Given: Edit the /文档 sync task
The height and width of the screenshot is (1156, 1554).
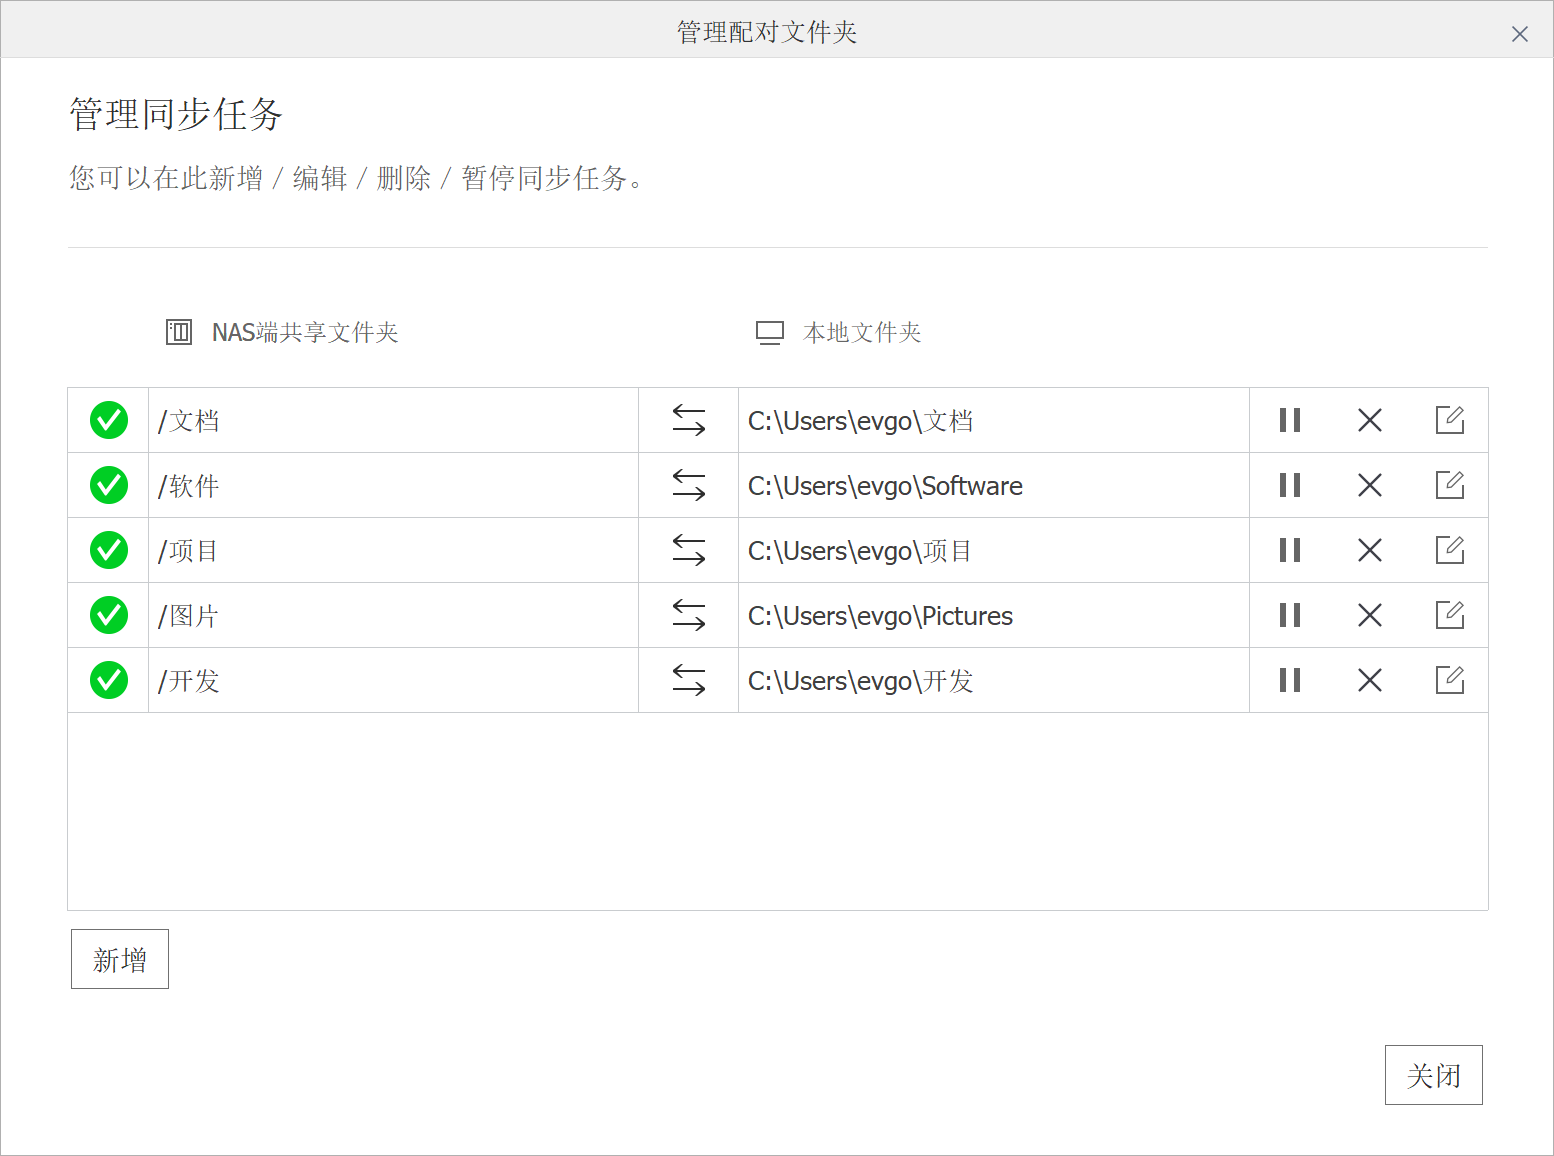Looking at the screenshot, I should pyautogui.click(x=1450, y=420).
